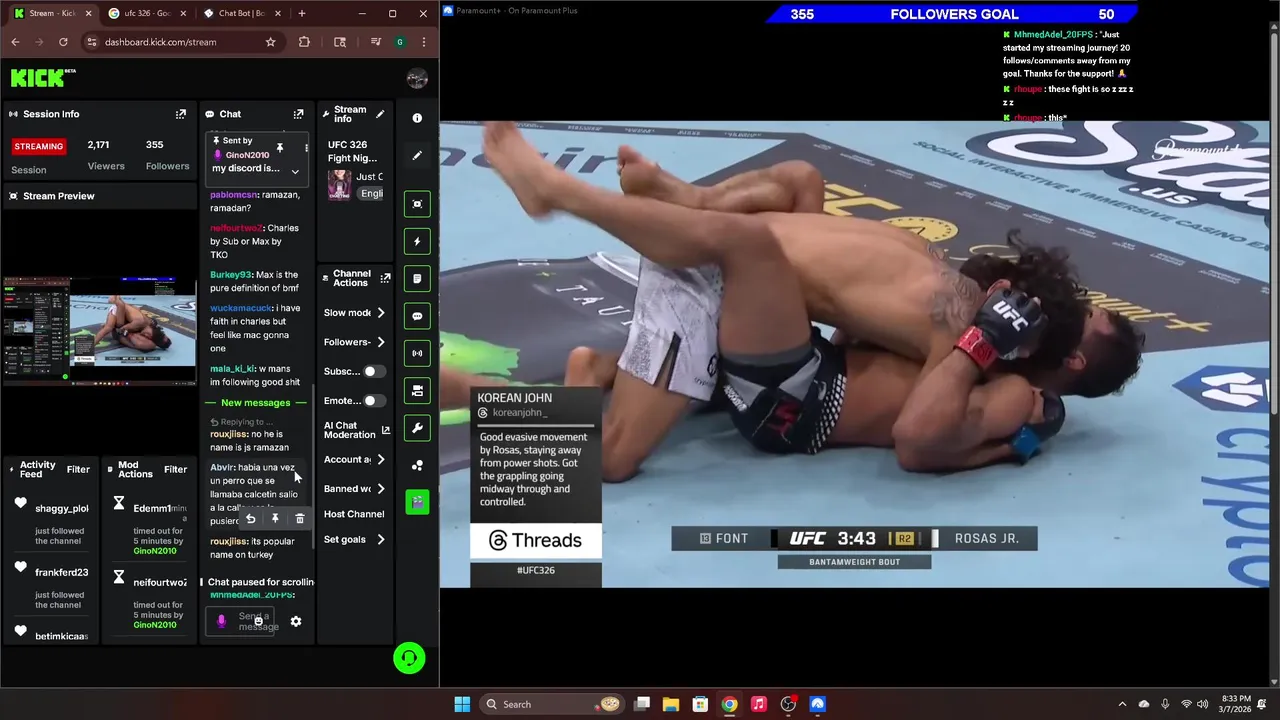Screen dimensions: 1280x720
Task: Bookmark this page with the star icon
Action: click(270, 42)
